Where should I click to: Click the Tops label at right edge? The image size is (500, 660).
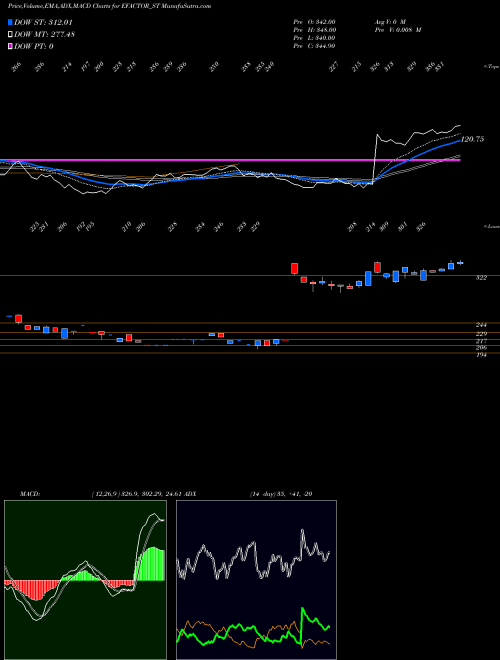tap(491, 67)
